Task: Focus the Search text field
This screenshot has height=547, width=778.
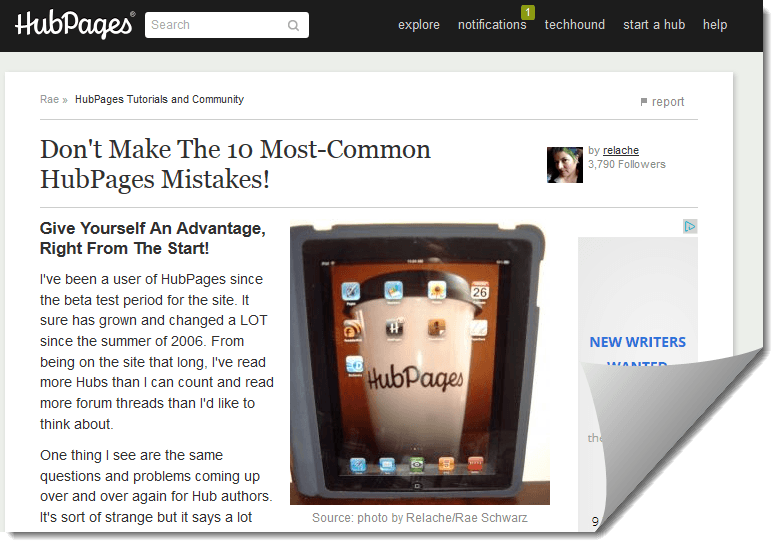Action: [226, 25]
